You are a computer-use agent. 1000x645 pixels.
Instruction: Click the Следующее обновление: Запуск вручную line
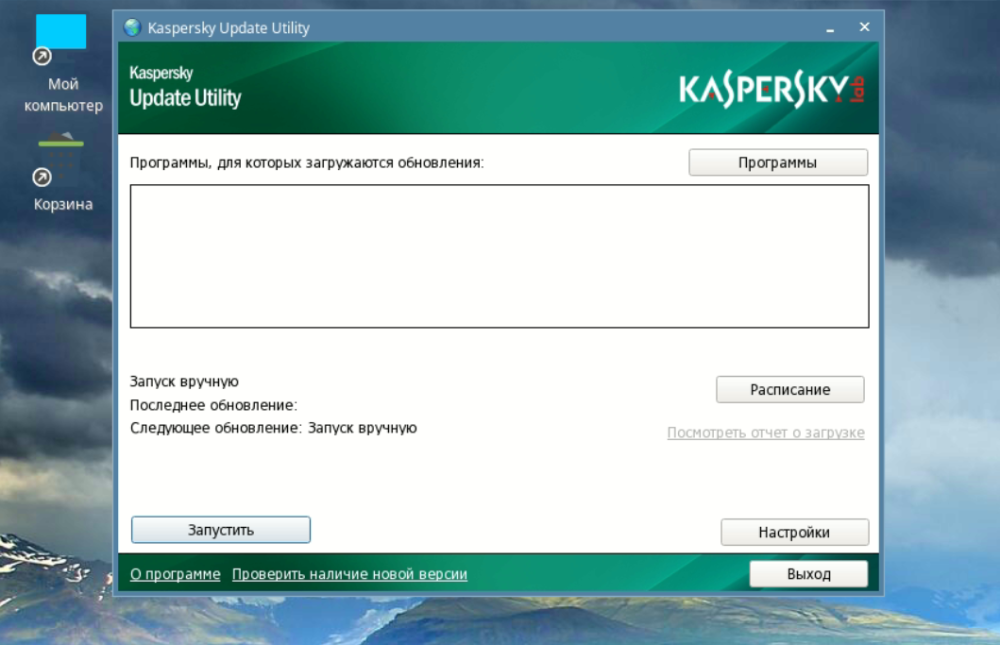tap(274, 428)
